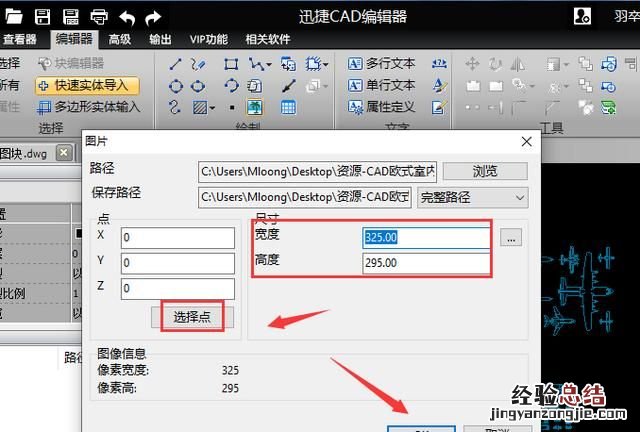Image resolution: width=640 pixels, height=432 pixels.
Task: Click the 浏览 browse button
Action: [x=484, y=171]
